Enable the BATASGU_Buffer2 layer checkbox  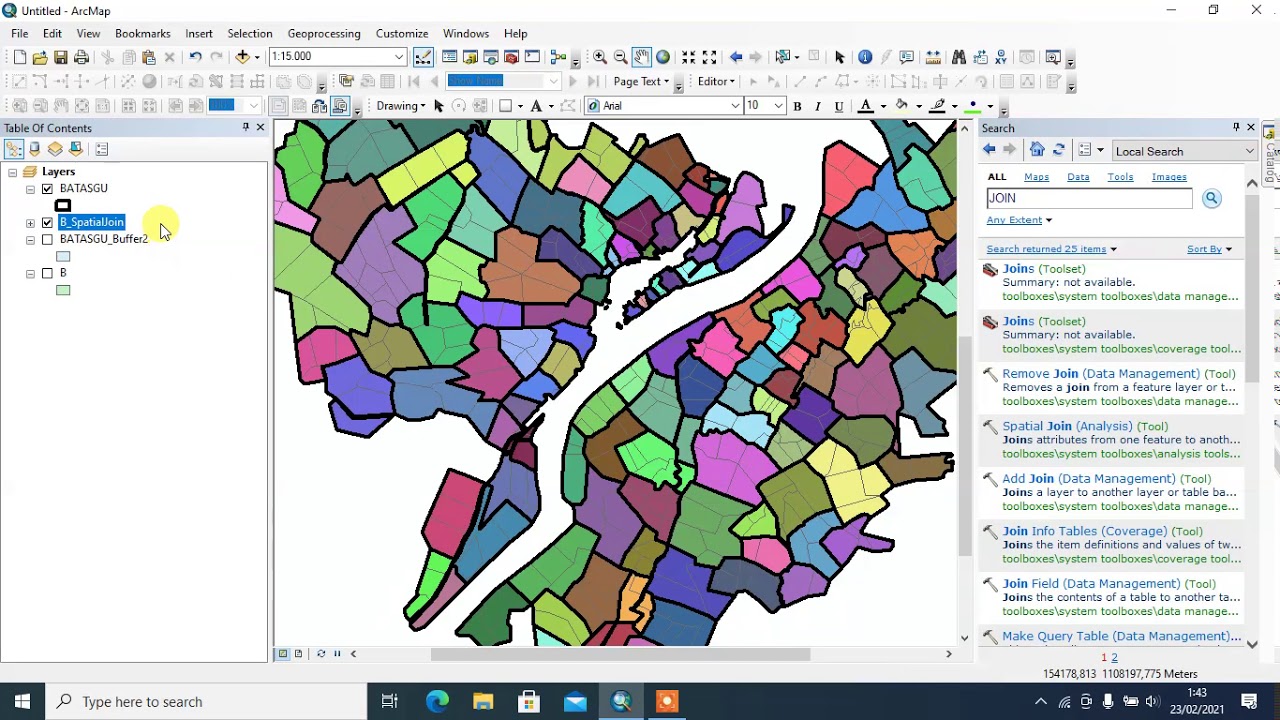click(x=47, y=240)
